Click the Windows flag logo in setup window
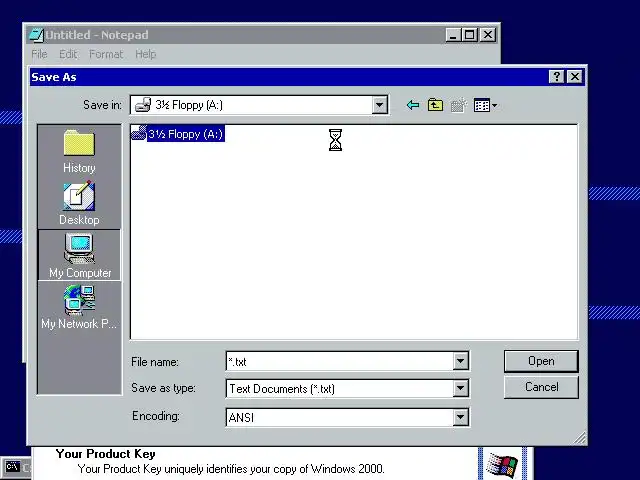 click(502, 465)
